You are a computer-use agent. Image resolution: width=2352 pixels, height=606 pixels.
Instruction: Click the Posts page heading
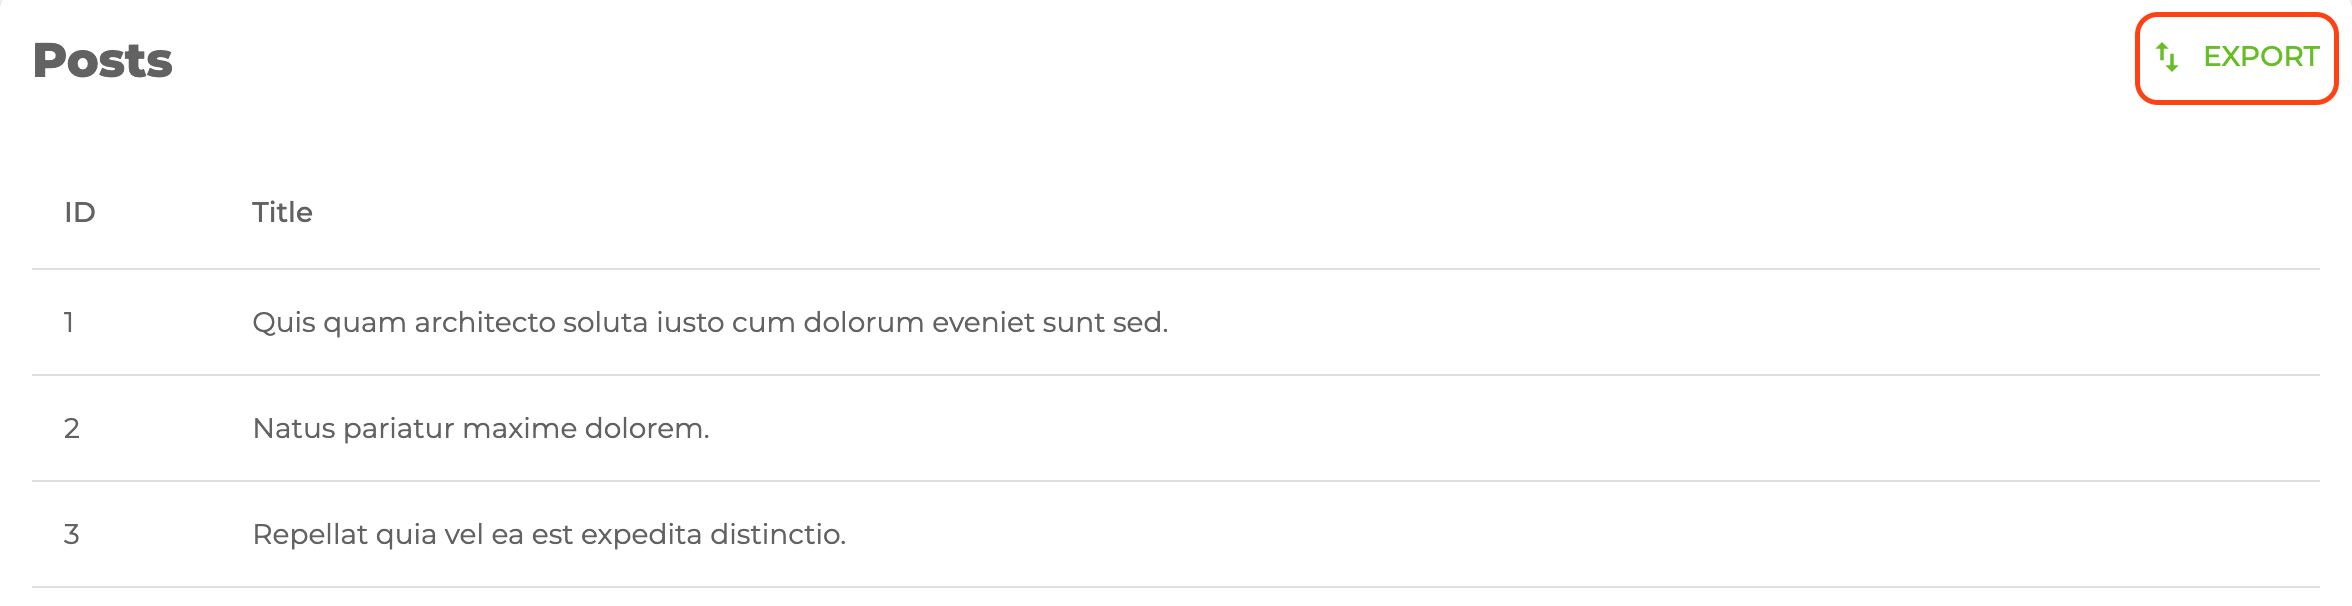[103, 62]
